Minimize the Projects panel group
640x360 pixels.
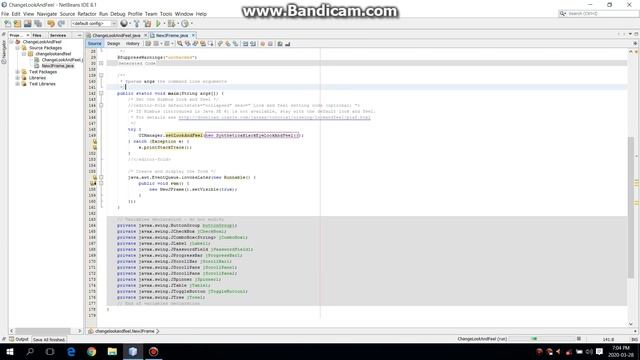pos(79,36)
